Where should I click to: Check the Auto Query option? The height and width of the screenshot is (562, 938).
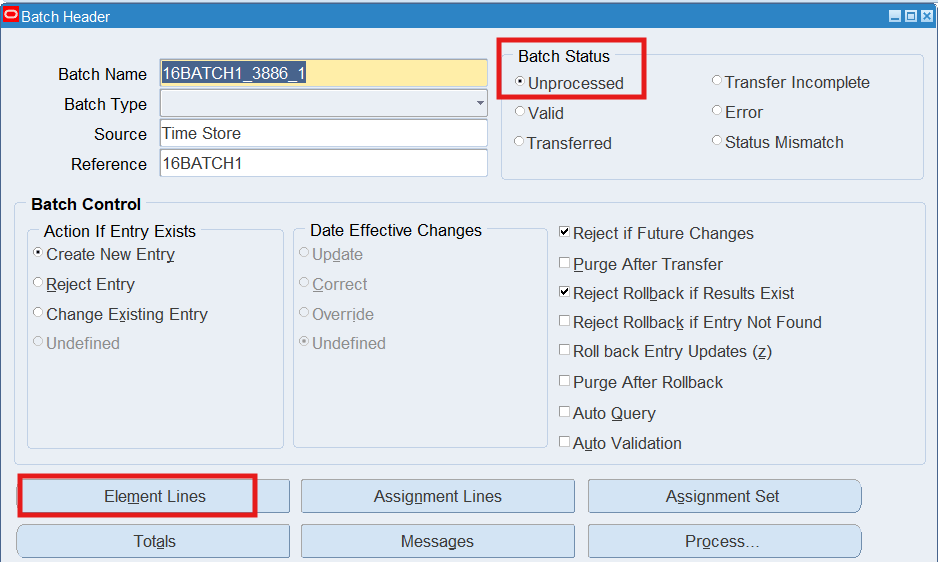pos(565,412)
